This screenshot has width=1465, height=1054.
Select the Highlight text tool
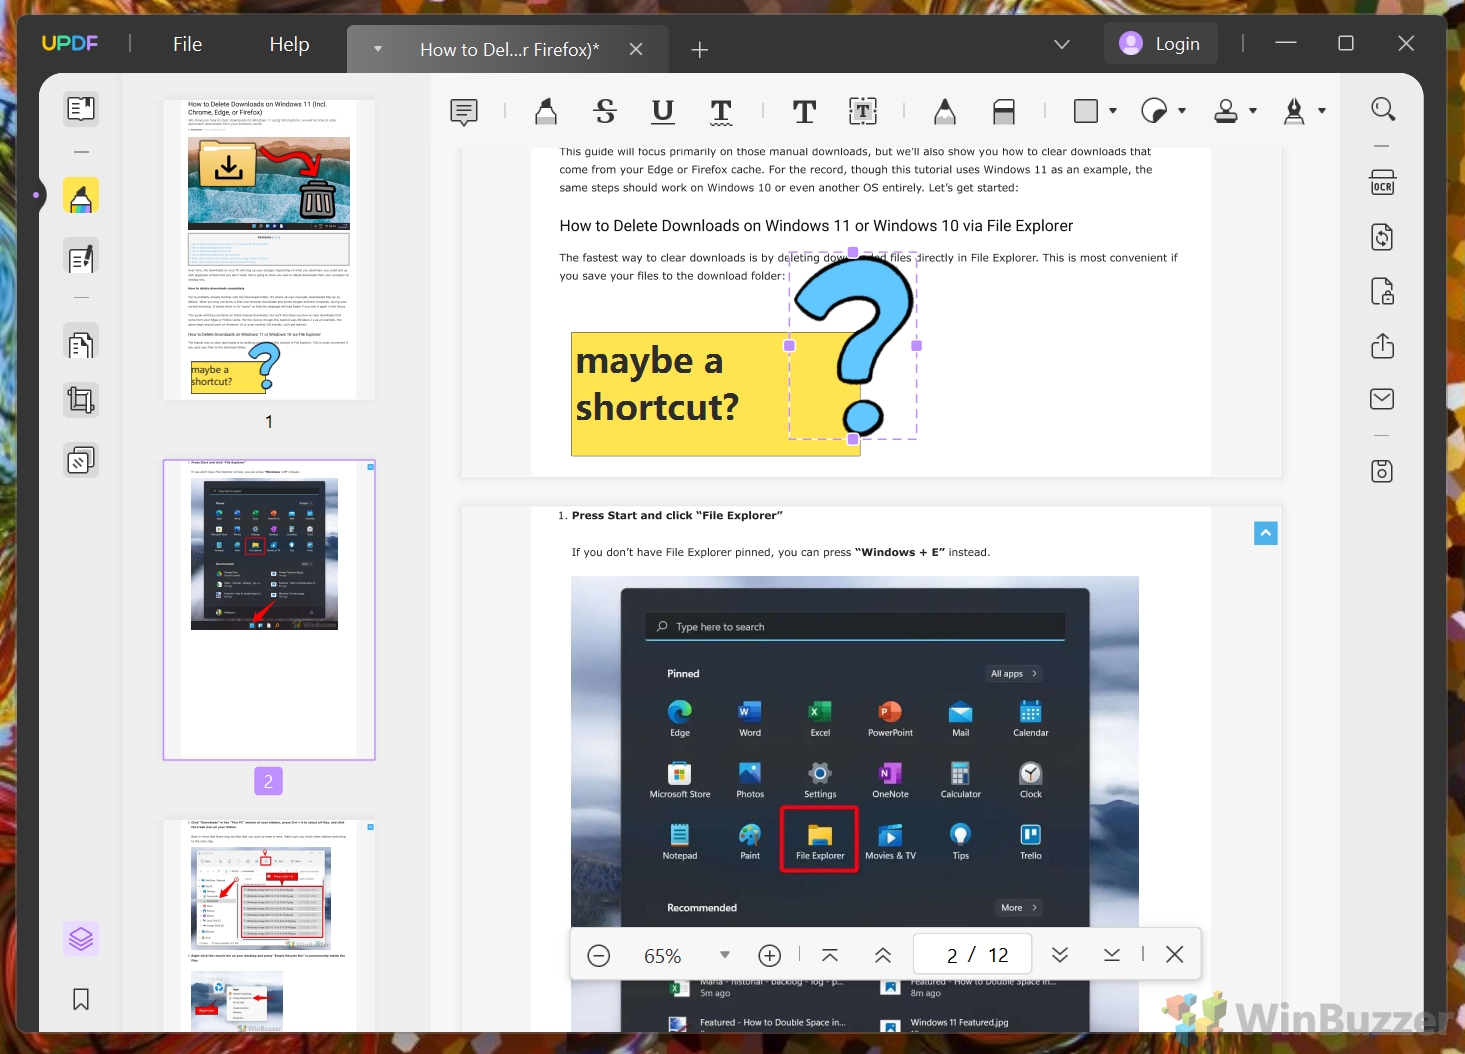(x=546, y=111)
